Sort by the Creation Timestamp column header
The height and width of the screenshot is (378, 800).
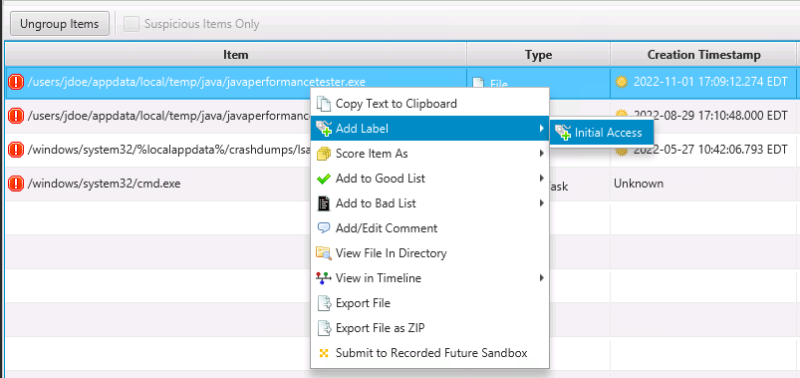click(x=704, y=55)
